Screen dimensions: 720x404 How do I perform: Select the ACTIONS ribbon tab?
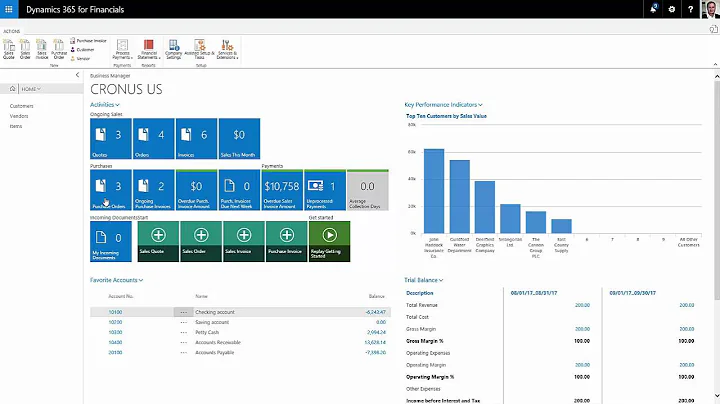(x=12, y=31)
